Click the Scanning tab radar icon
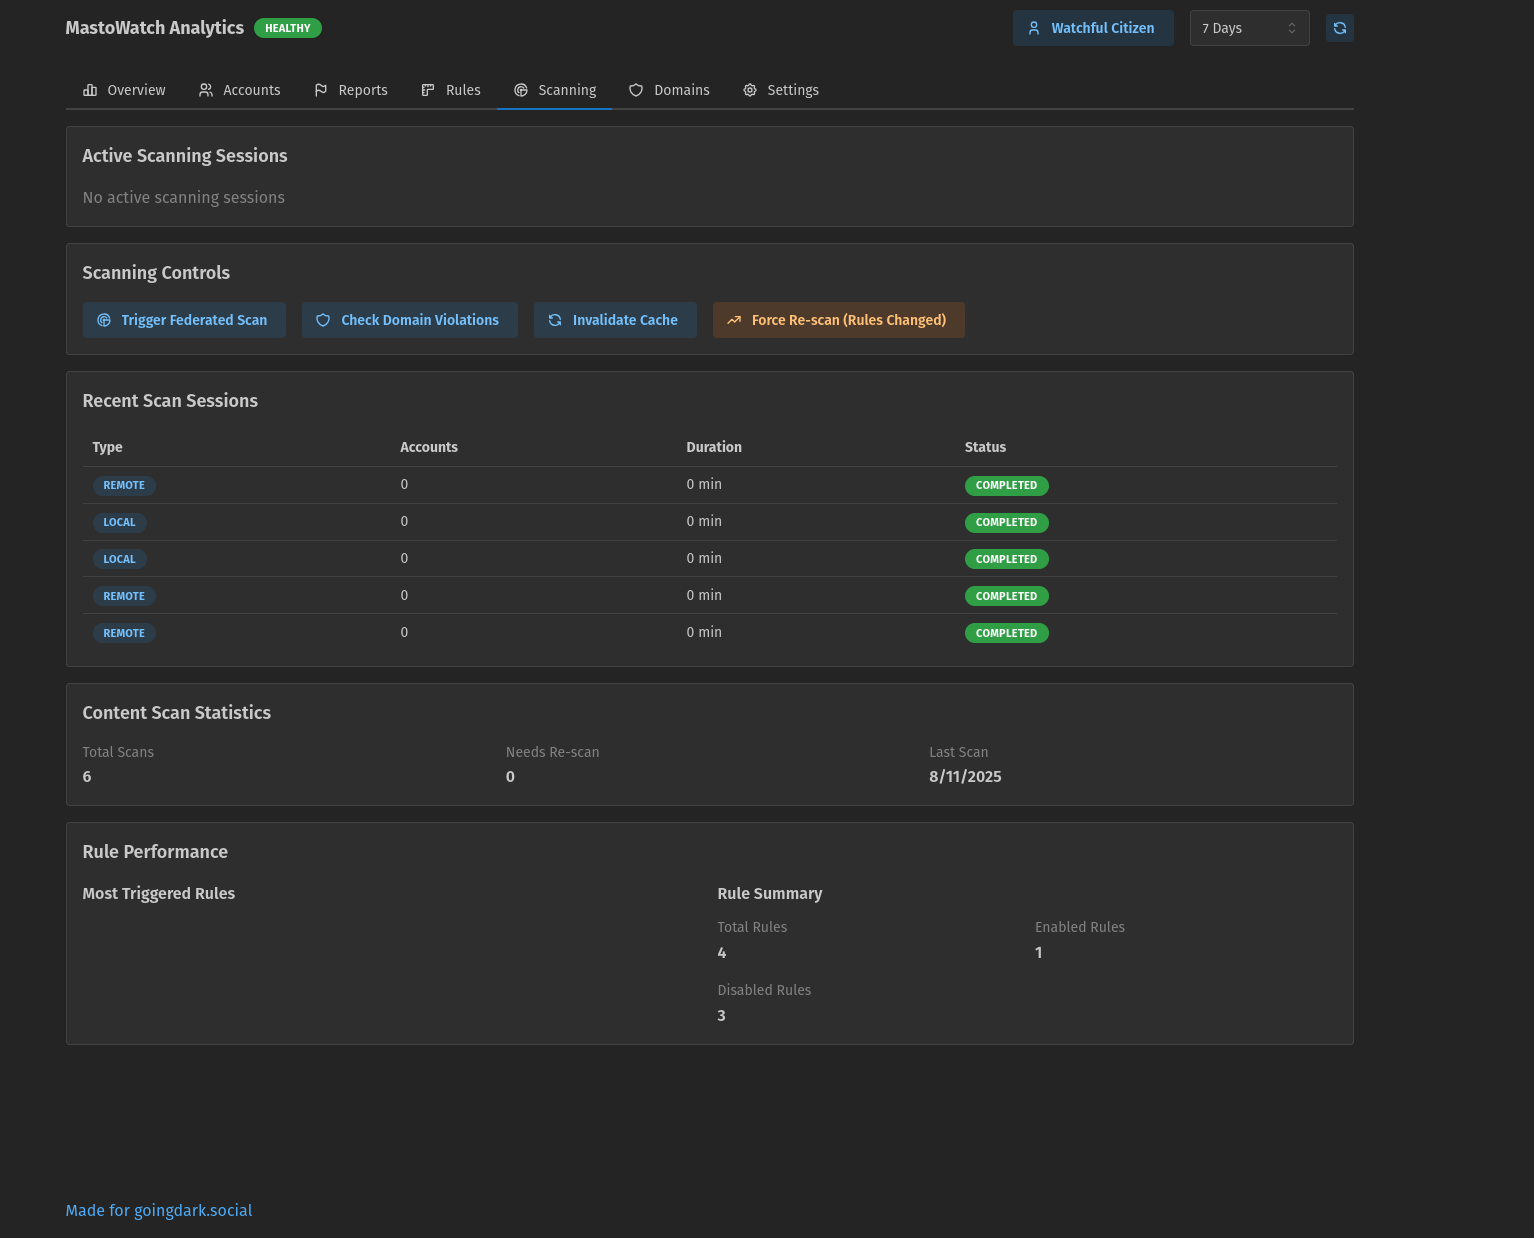The image size is (1534, 1238). point(521,90)
